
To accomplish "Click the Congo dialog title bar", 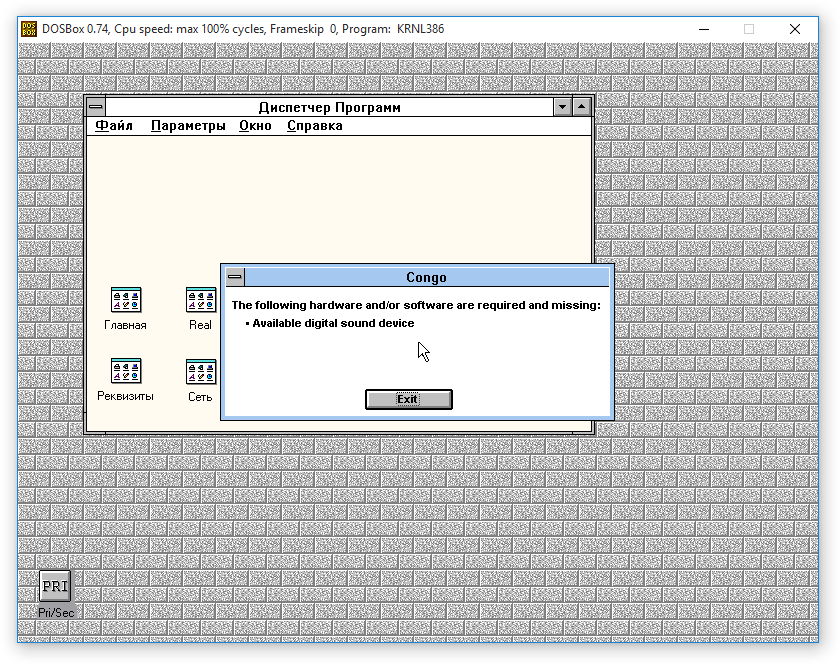I will point(426,277).
